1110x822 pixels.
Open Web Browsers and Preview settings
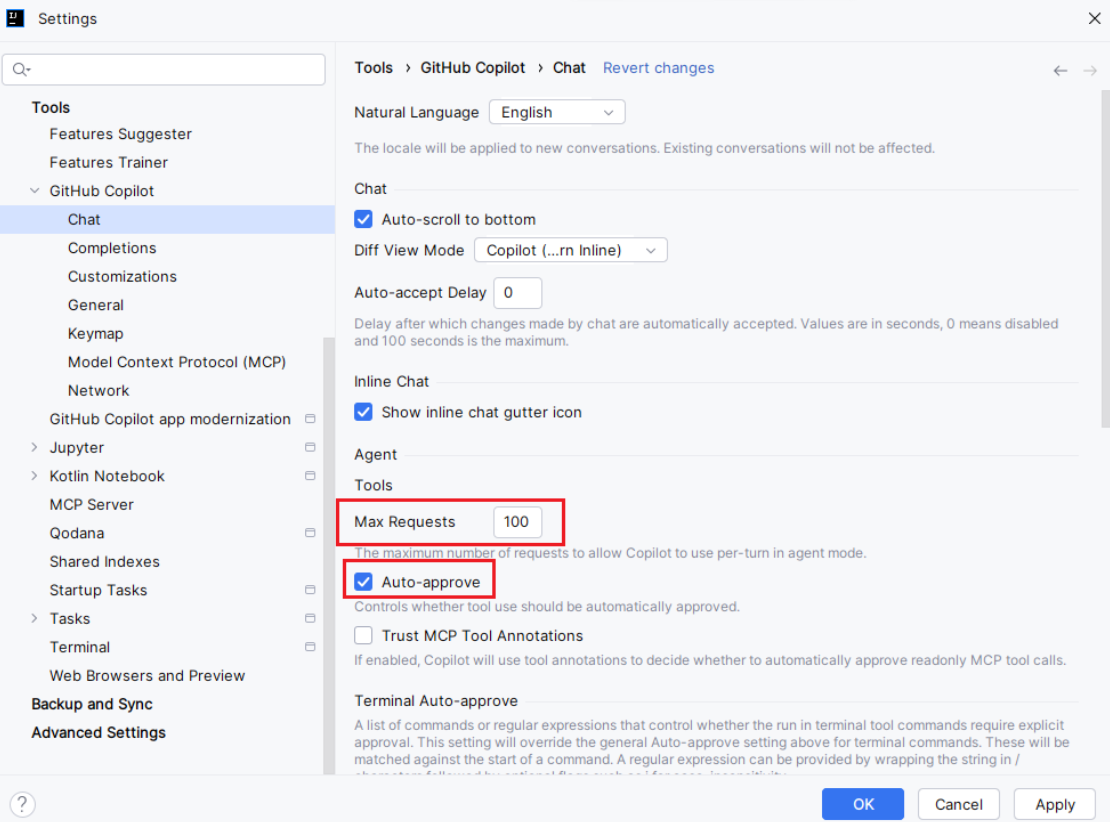pos(147,675)
